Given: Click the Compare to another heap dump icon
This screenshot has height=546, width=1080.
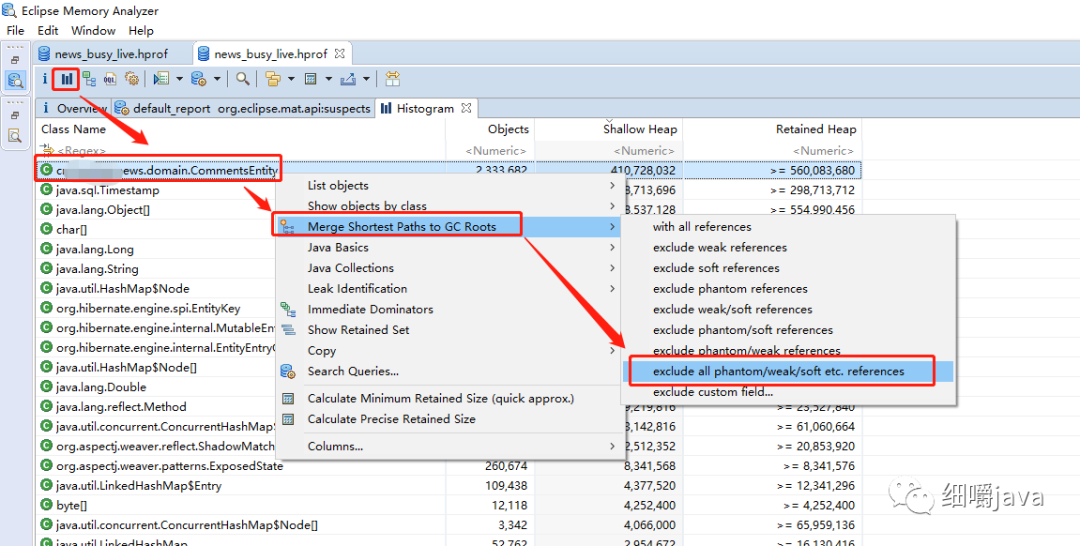Looking at the screenshot, I should point(393,79).
